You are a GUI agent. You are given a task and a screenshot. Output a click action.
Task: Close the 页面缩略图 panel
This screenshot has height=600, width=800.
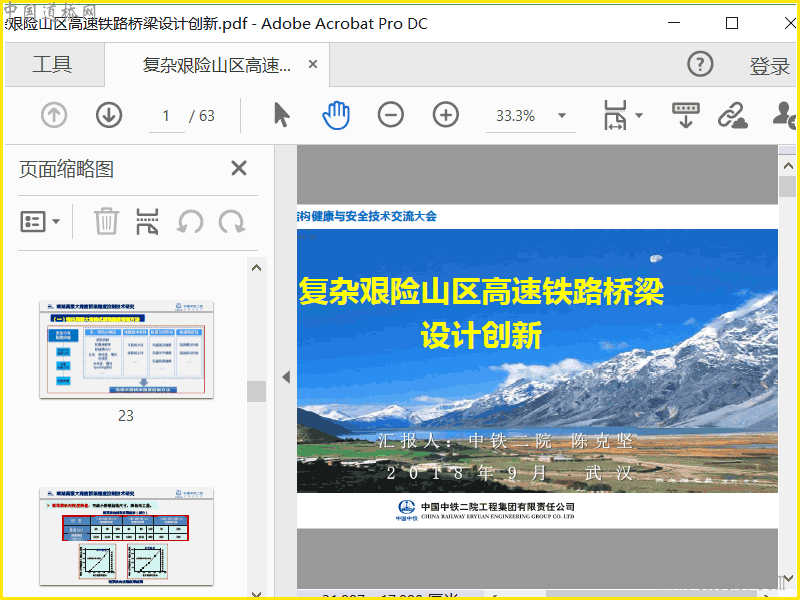[239, 168]
